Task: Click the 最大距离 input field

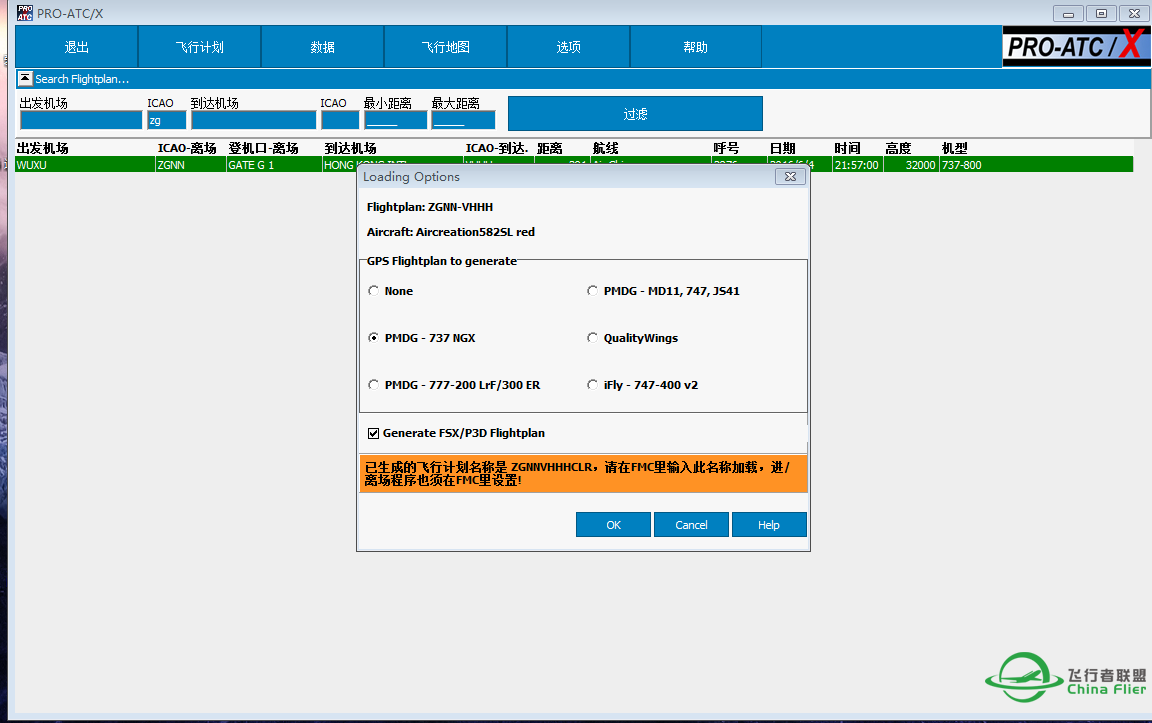Action: 463,120
